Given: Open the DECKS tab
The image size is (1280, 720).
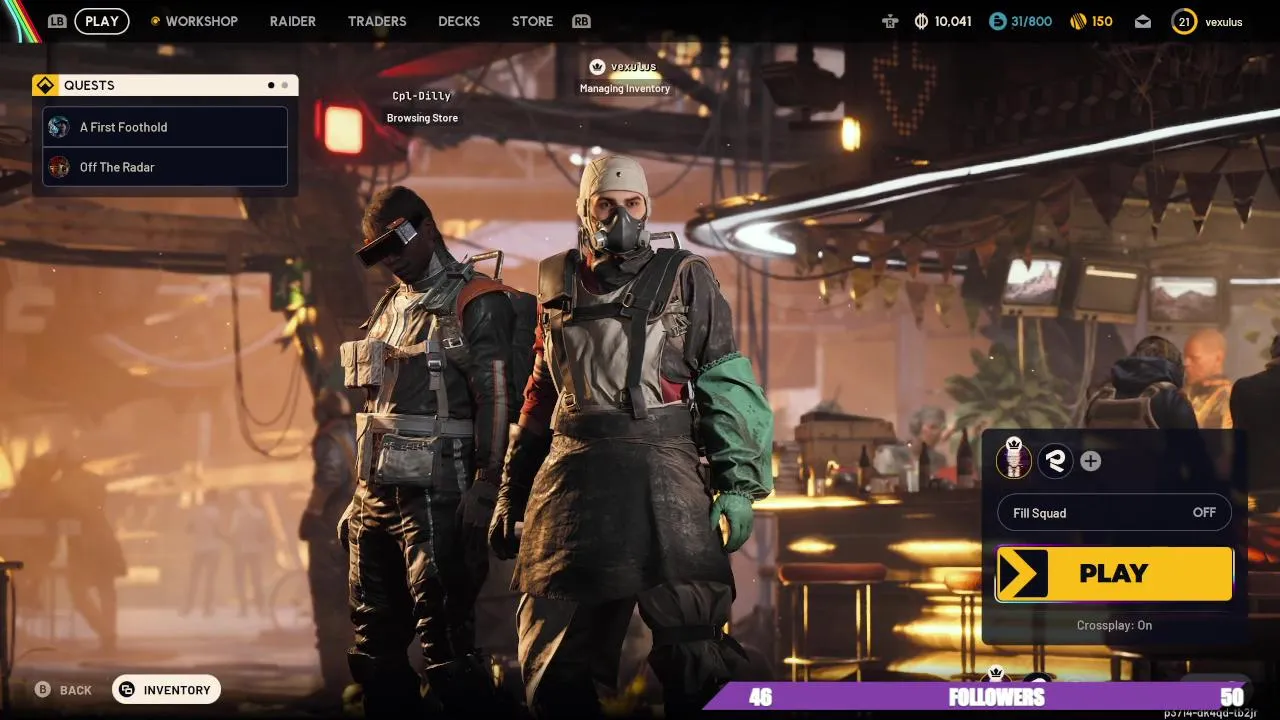Looking at the screenshot, I should click(x=459, y=21).
